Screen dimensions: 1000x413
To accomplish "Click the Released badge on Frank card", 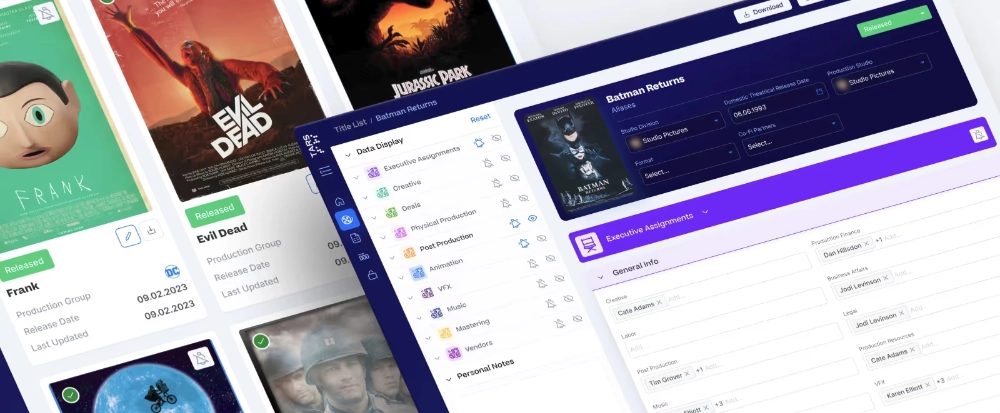I will coord(26,265).
